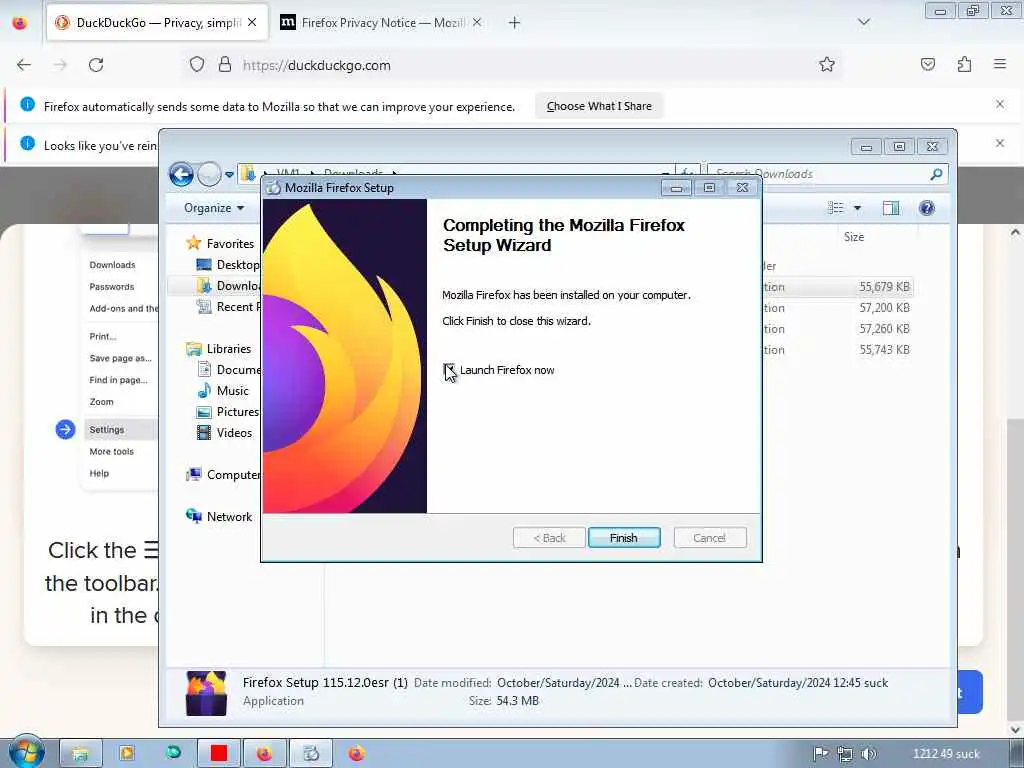The image size is (1024, 768).
Task: Click the taskbar clock
Action: 946,754
